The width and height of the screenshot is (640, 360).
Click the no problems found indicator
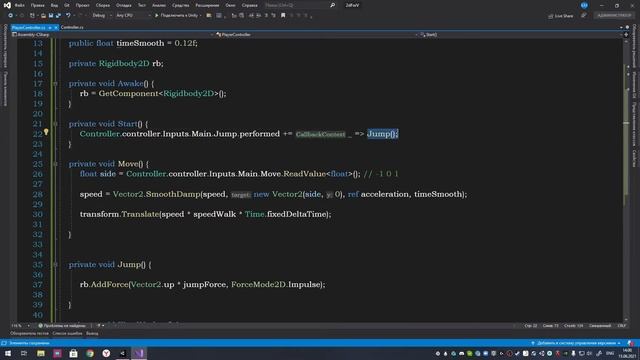[62, 326]
